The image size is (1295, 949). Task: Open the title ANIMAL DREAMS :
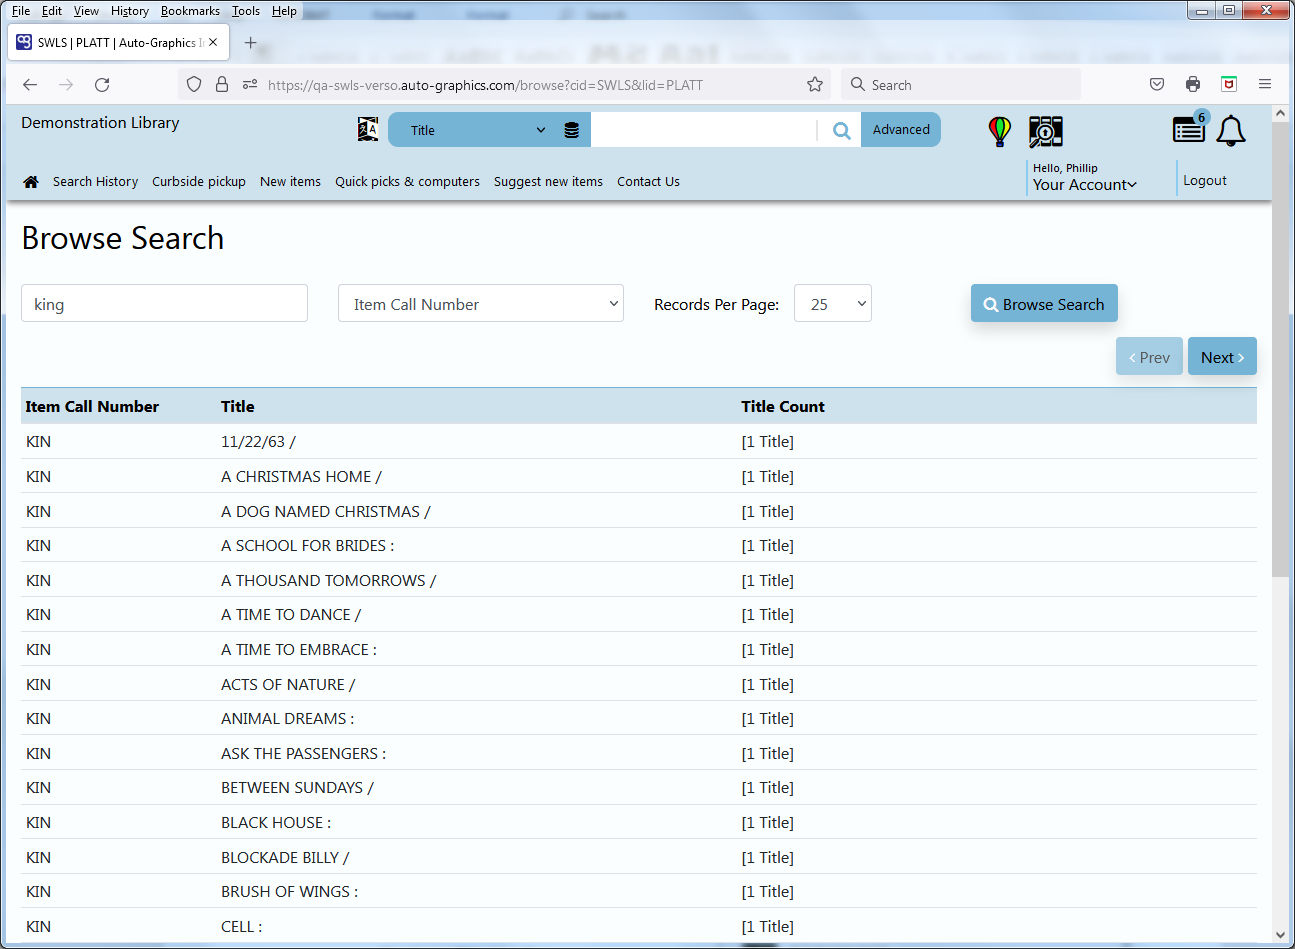coord(287,719)
